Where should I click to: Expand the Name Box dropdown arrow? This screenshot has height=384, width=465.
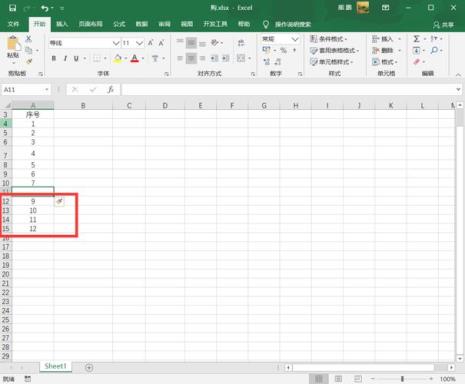[x=47, y=90]
